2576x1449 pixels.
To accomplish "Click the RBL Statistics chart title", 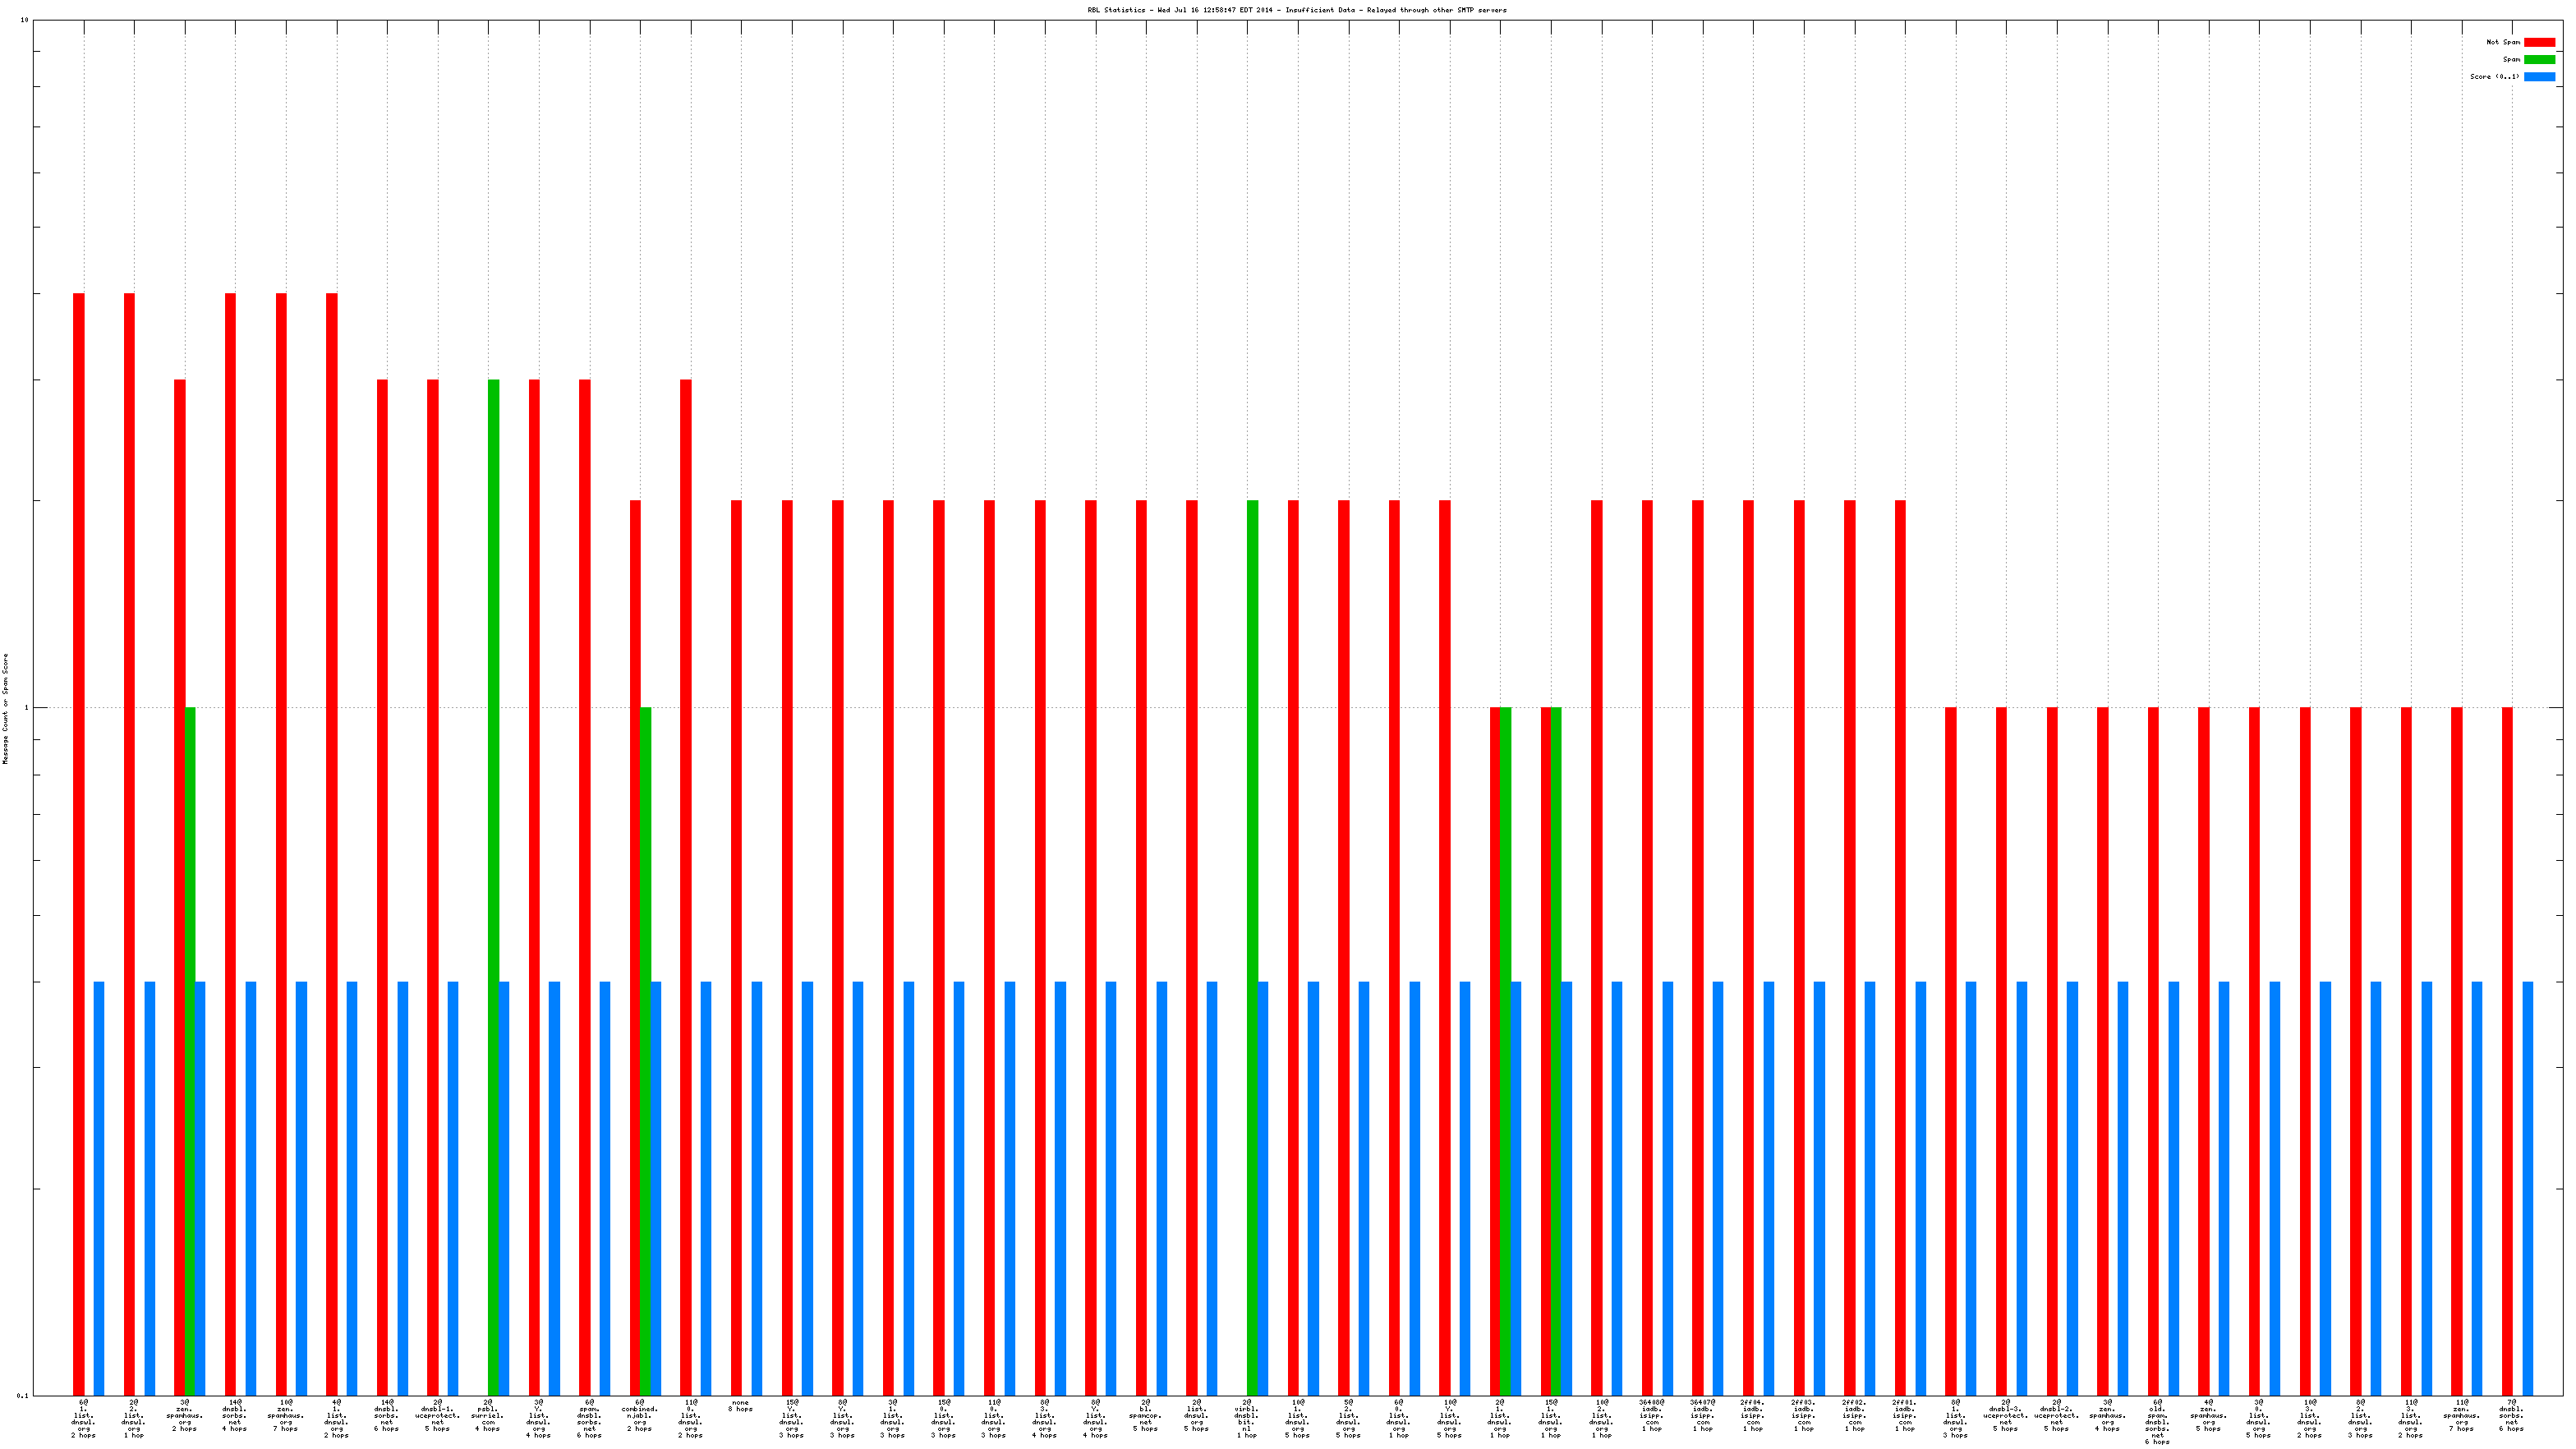I will pos(1296,10).
